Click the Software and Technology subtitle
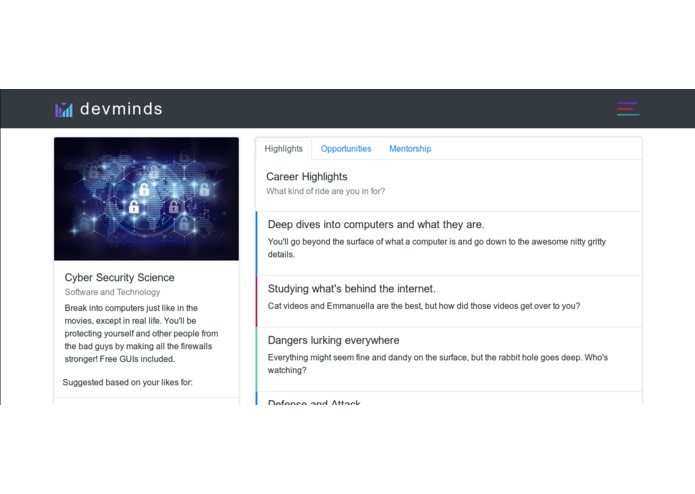695x494 pixels. [112, 292]
